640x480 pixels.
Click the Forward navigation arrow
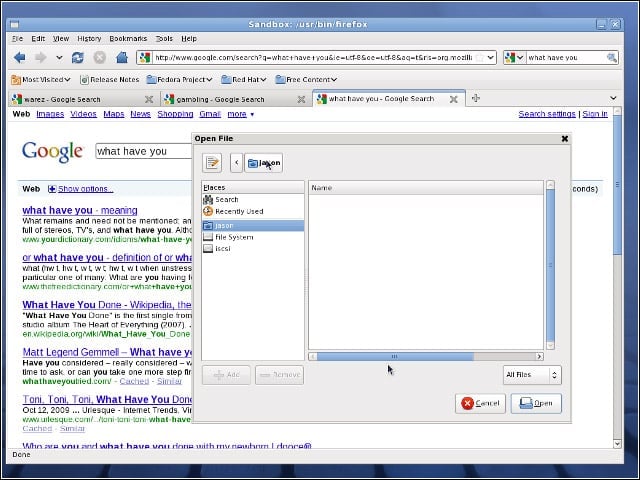click(40, 58)
